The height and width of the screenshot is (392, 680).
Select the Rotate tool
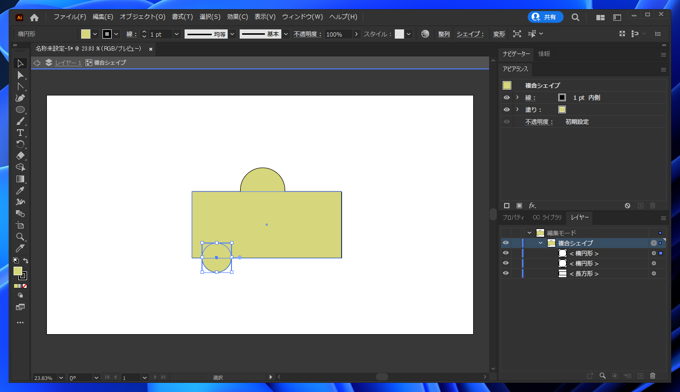[x=20, y=144]
